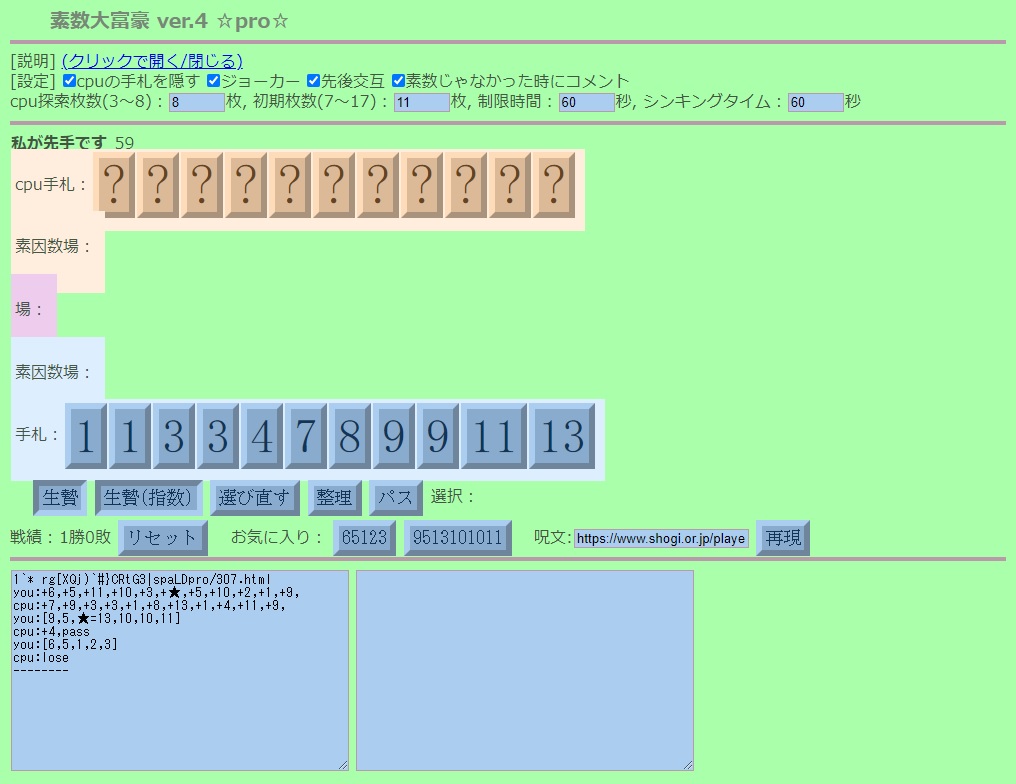Click the 呪文 URL input field
1016x784 pixels.
click(661, 538)
